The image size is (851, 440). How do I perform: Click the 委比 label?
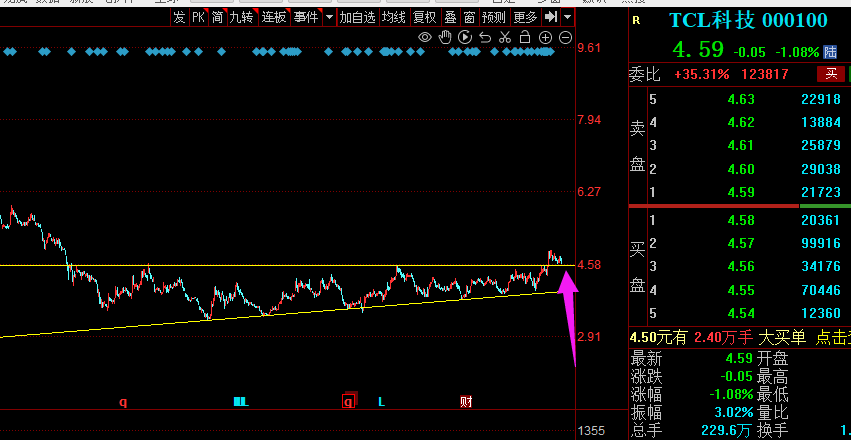pos(645,74)
